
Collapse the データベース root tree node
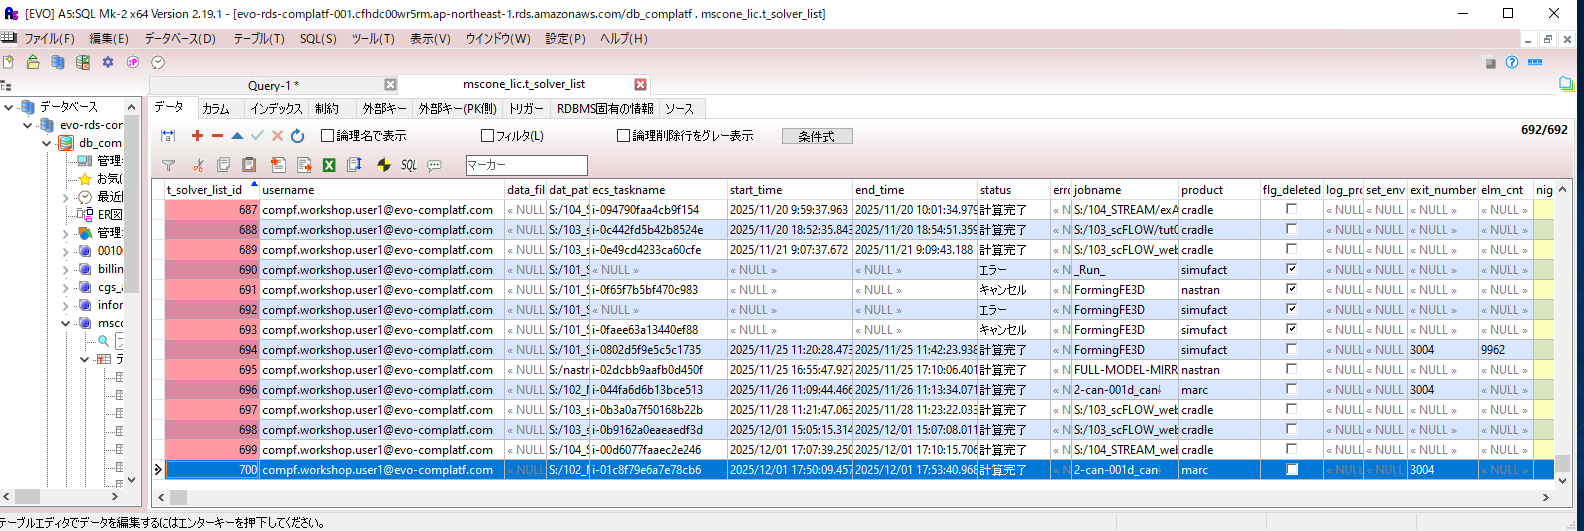point(9,107)
